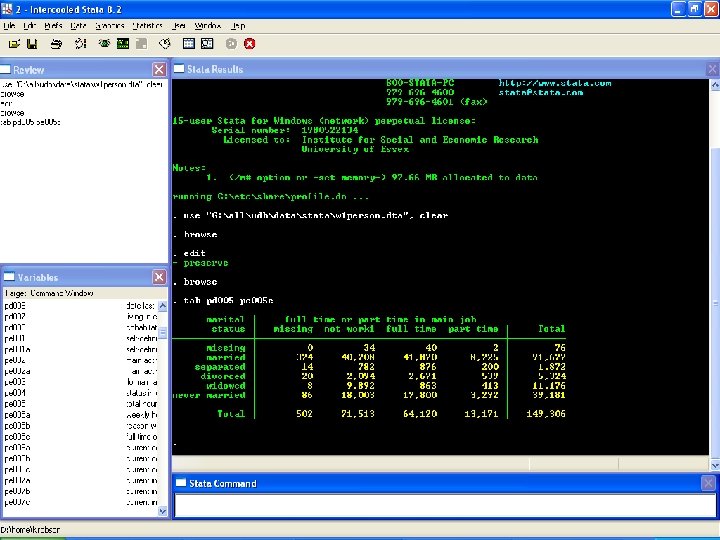Open the Viewer using the eye icon
Screen dimensions: 720x540
(x=104, y=44)
